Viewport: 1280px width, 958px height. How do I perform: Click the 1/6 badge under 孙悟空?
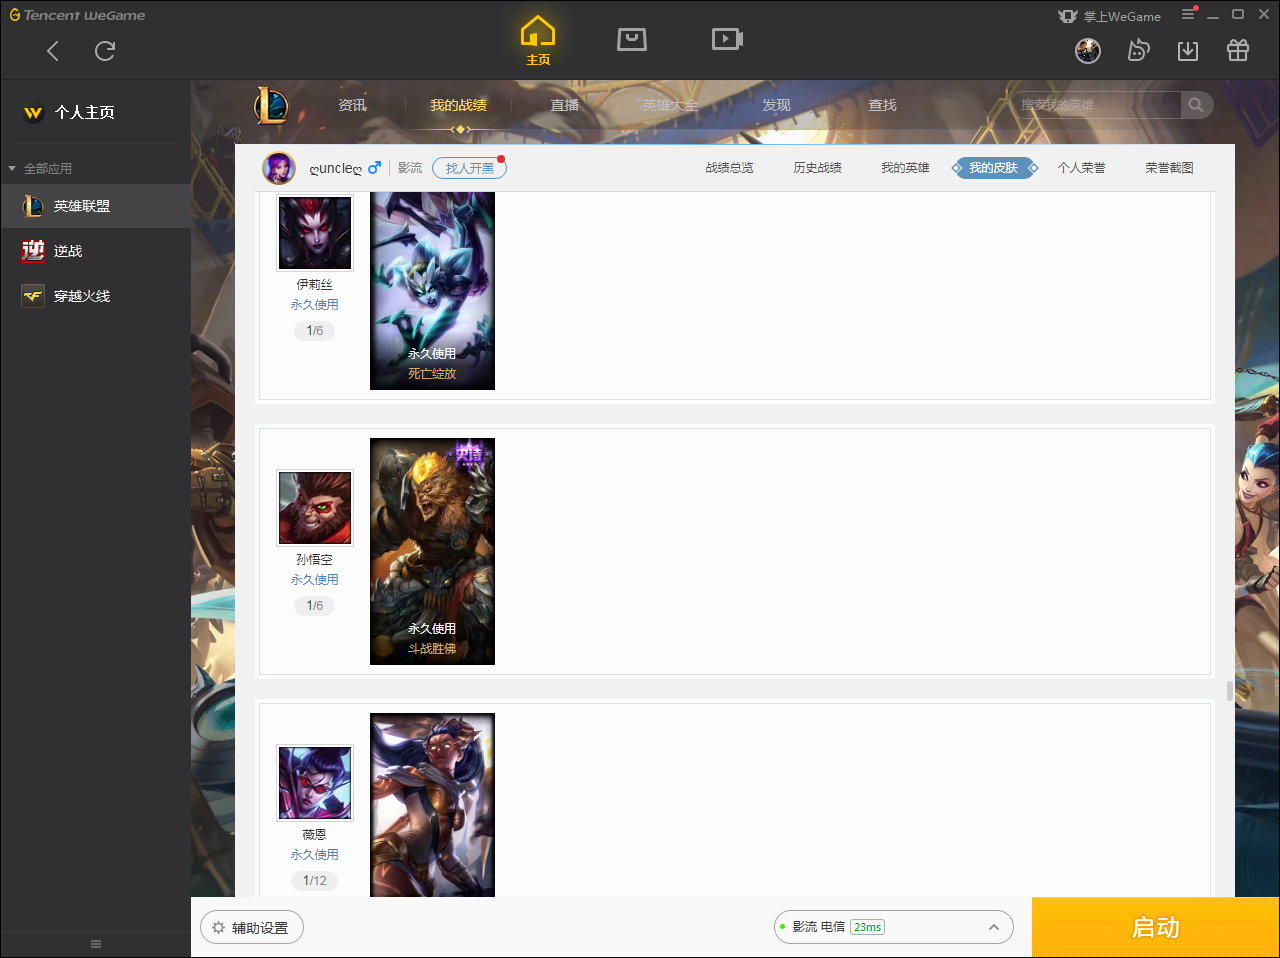point(315,606)
